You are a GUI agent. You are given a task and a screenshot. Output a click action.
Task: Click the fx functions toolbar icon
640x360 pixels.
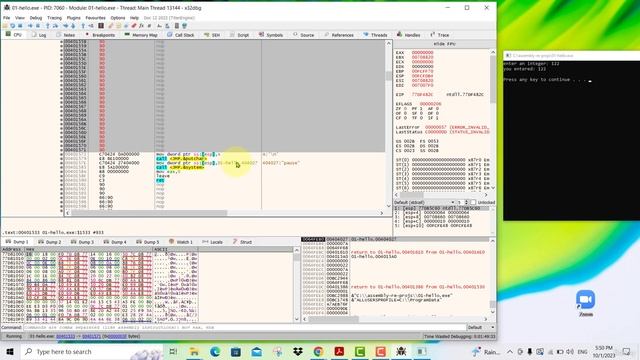click(x=141, y=26)
